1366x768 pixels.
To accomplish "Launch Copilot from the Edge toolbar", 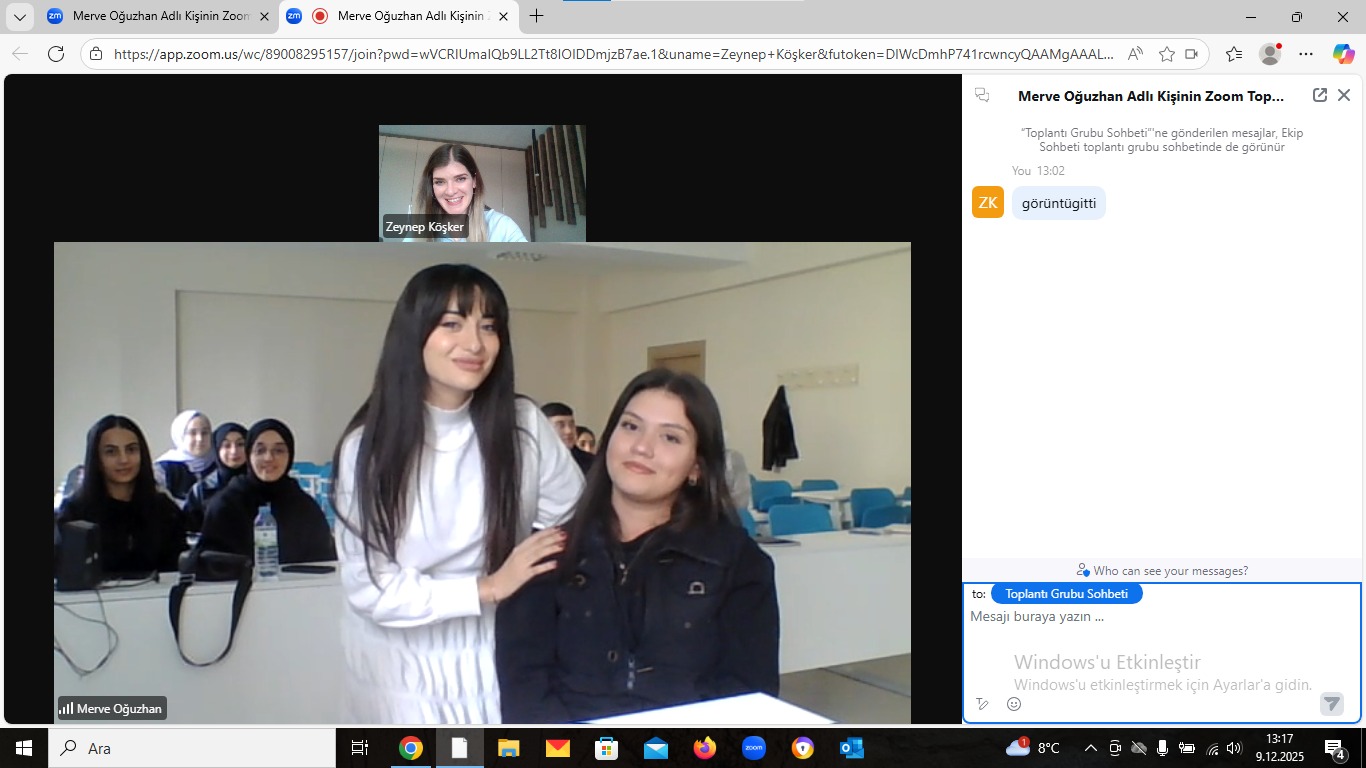I will tap(1343, 54).
